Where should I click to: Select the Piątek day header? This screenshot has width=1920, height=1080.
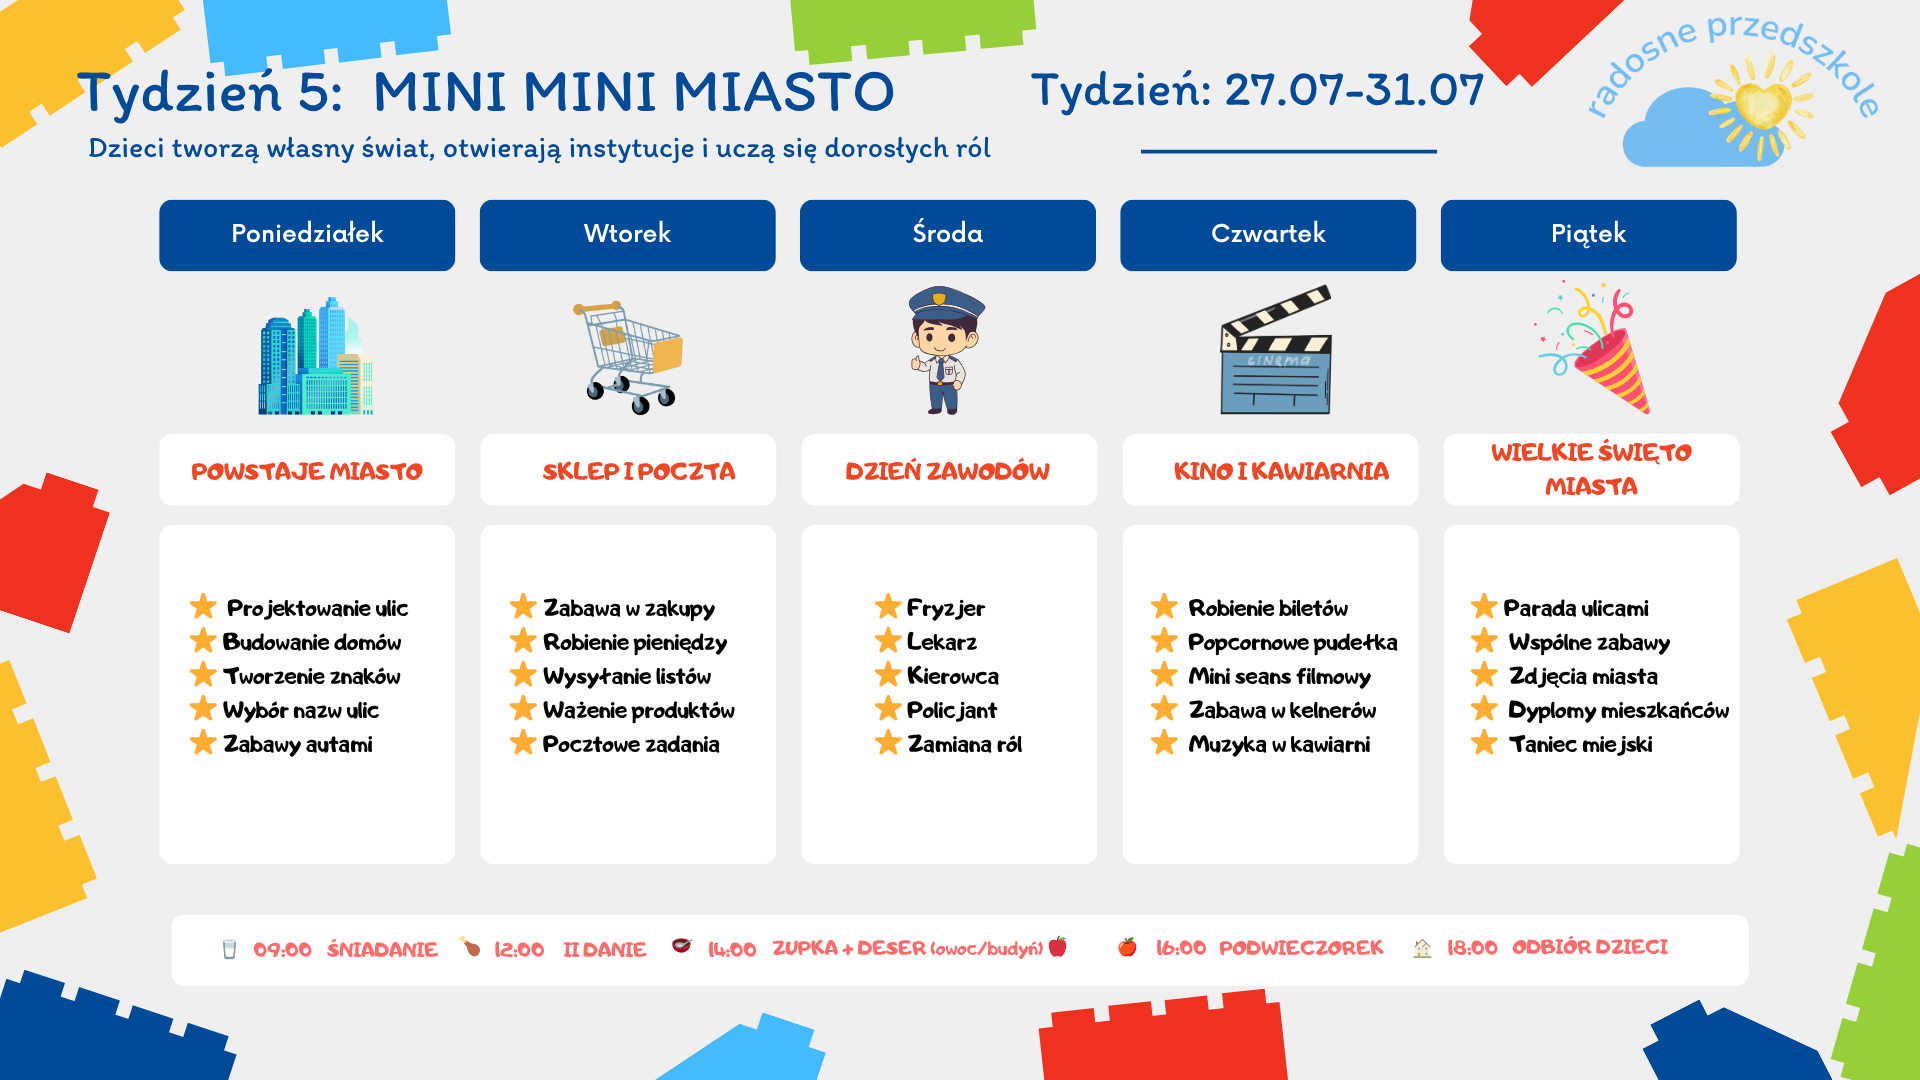1588,235
